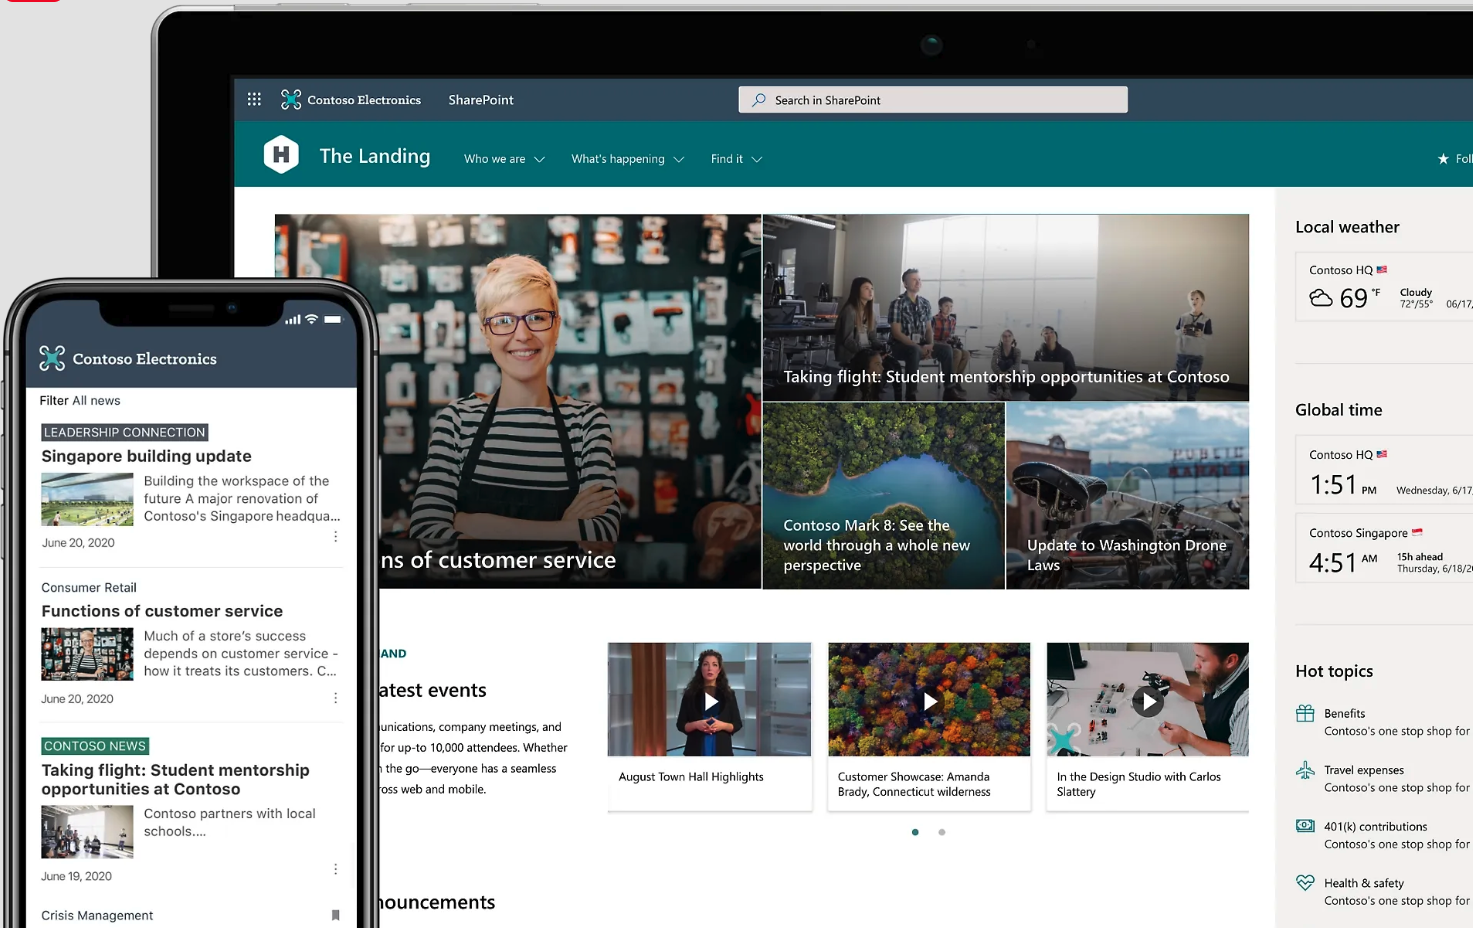Screen dimensions: 1473x928
Task: Play the August Town Hall Highlights video
Action: coord(709,700)
